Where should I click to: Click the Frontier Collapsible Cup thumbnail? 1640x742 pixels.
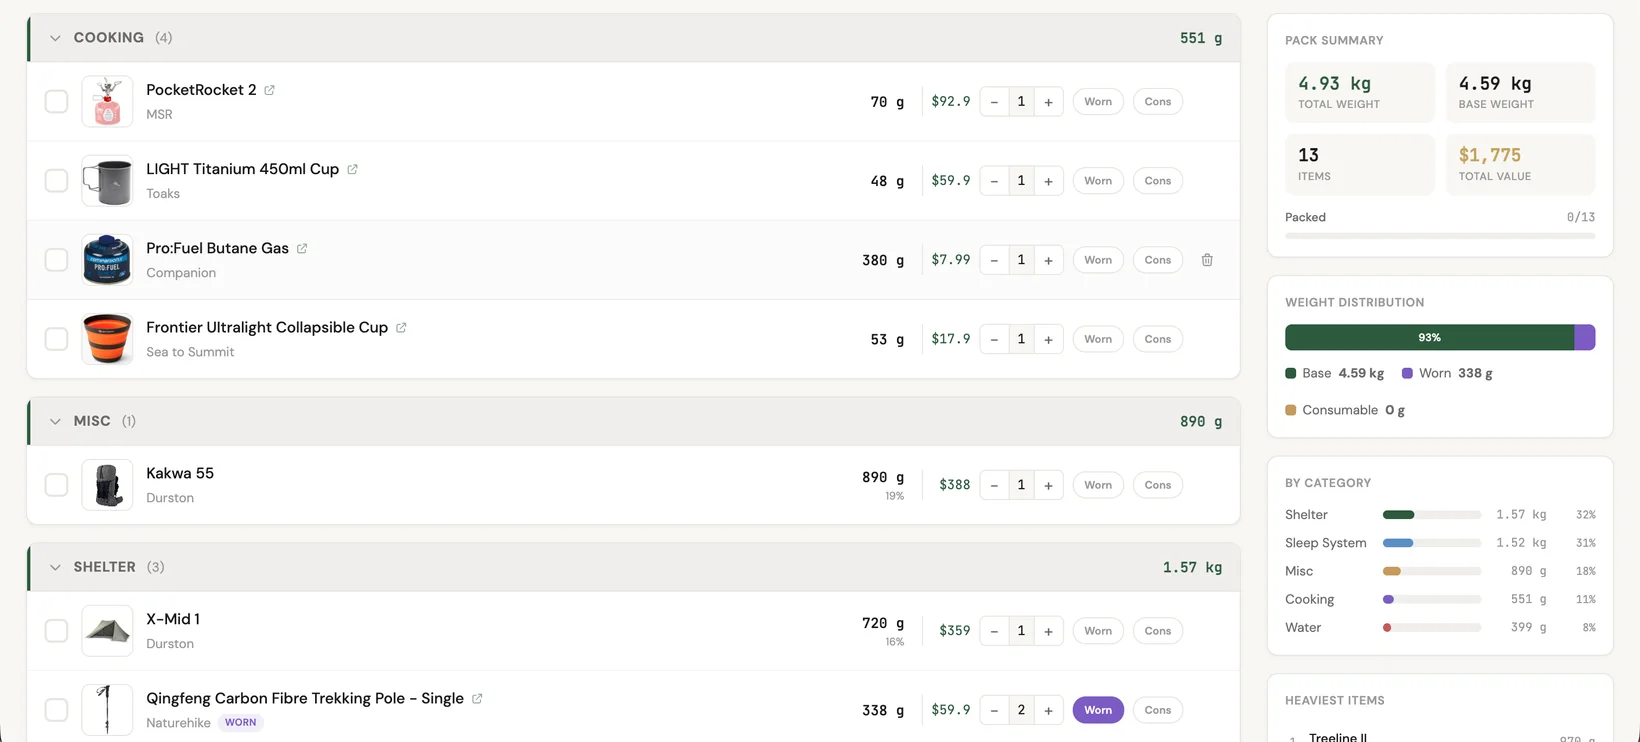107,339
